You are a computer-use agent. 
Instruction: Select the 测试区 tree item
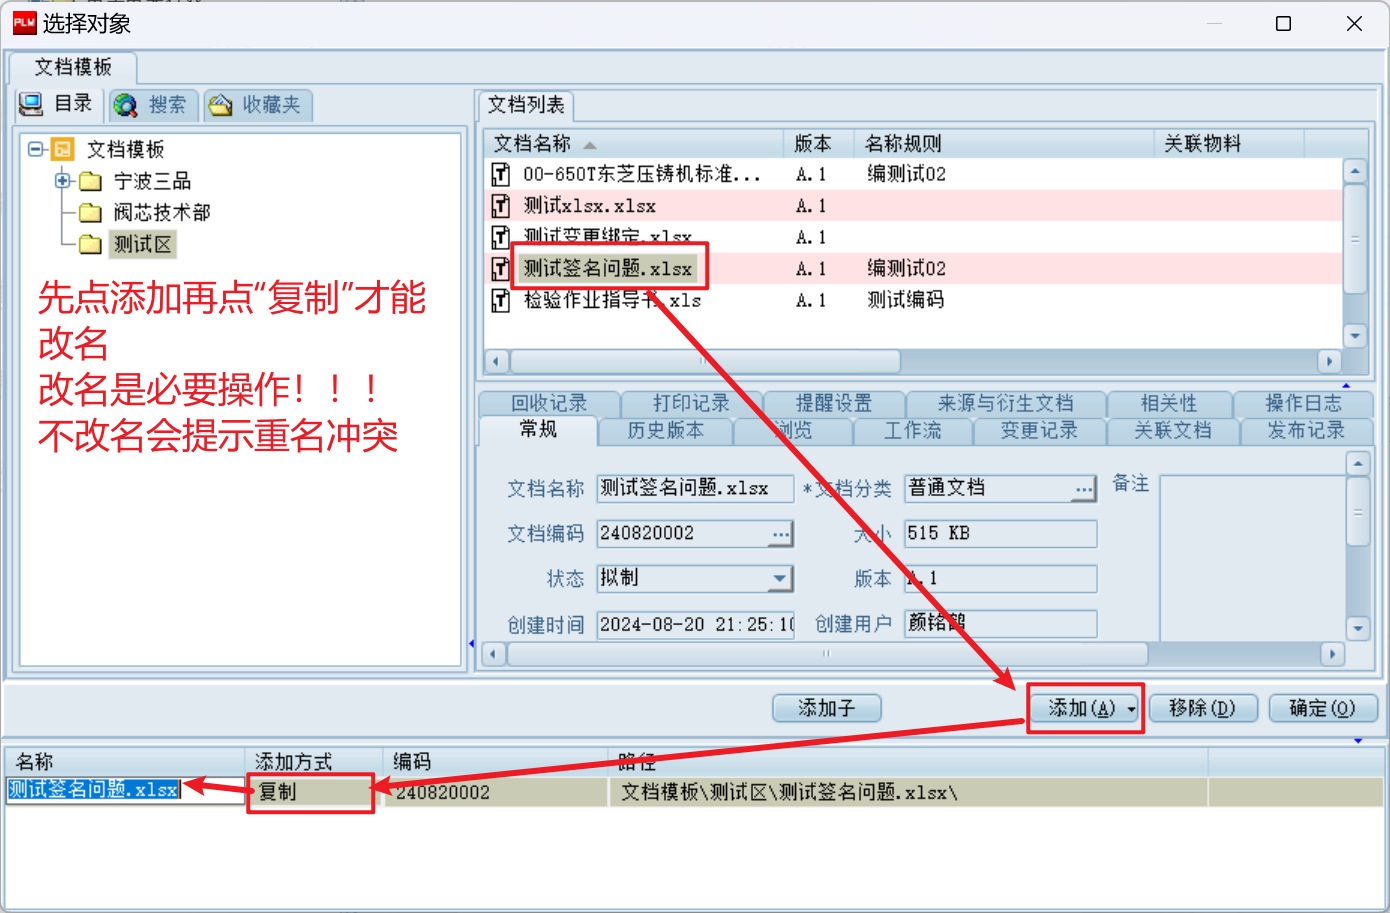(142, 244)
